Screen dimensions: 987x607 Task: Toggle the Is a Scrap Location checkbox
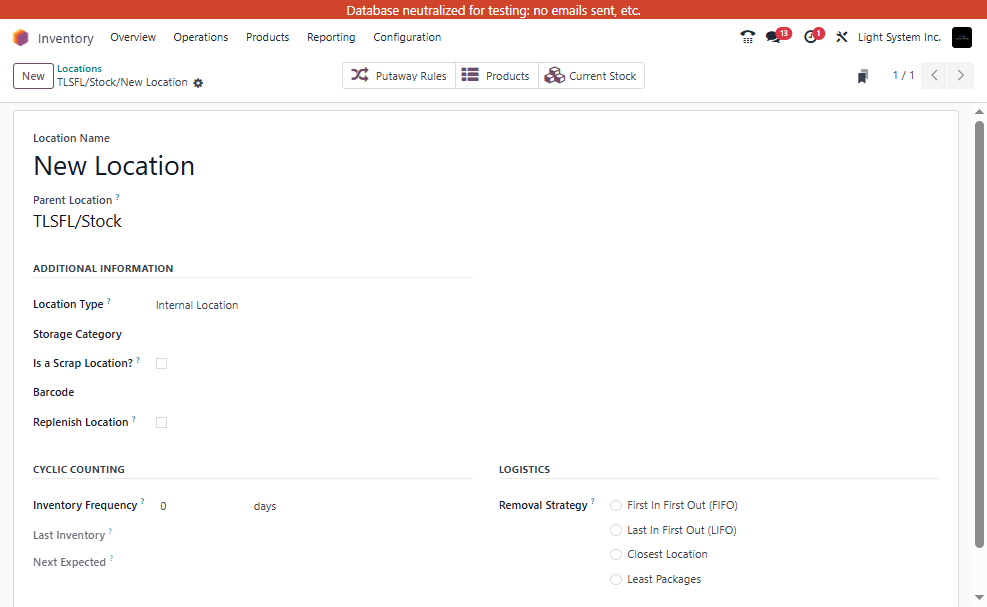coord(162,363)
